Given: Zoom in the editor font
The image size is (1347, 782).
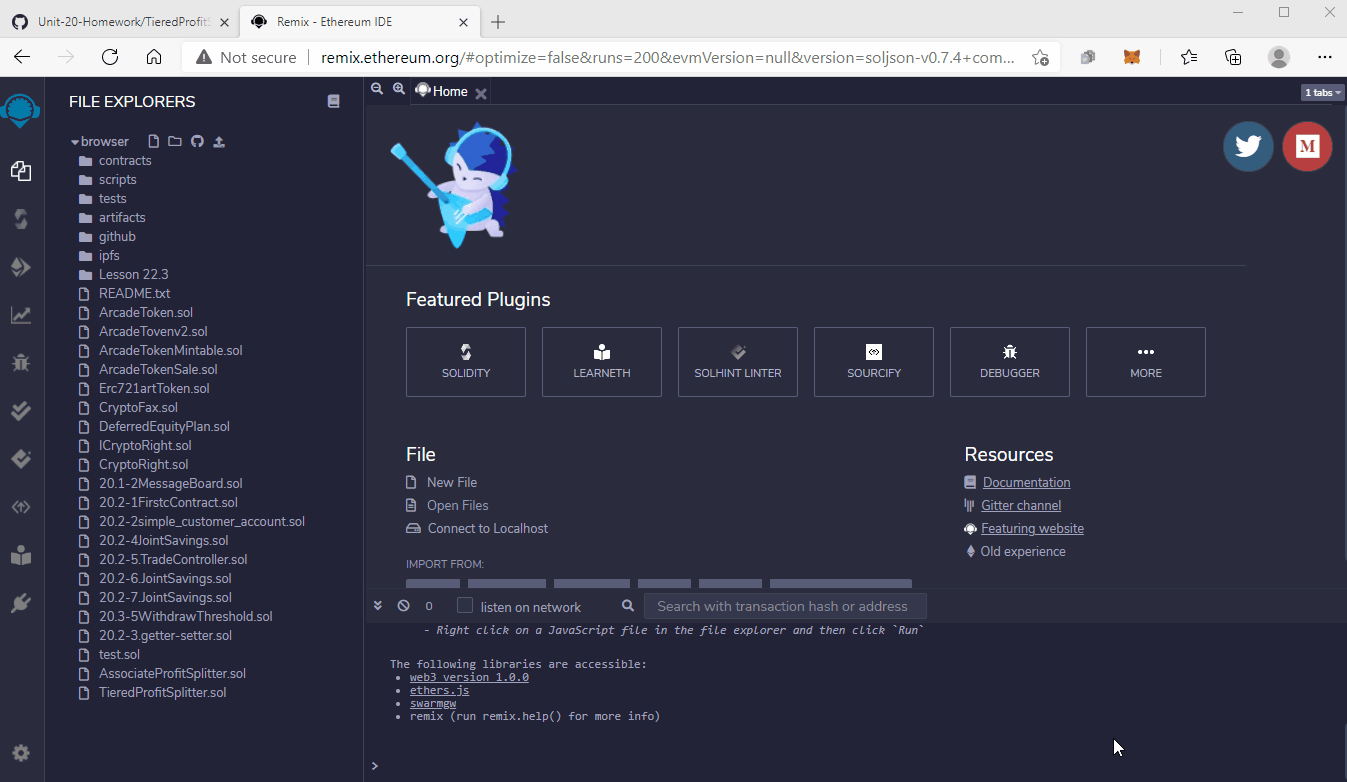Looking at the screenshot, I should [399, 89].
